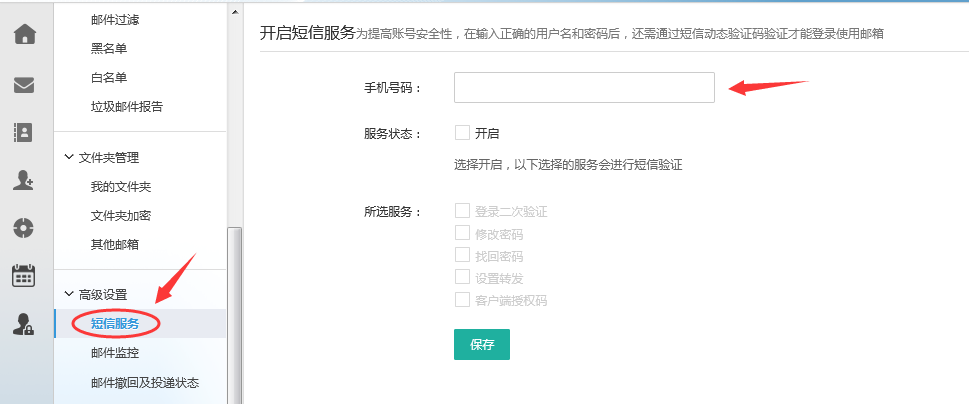
Task: Collapse the 高级设置 section
Action: tap(69, 294)
